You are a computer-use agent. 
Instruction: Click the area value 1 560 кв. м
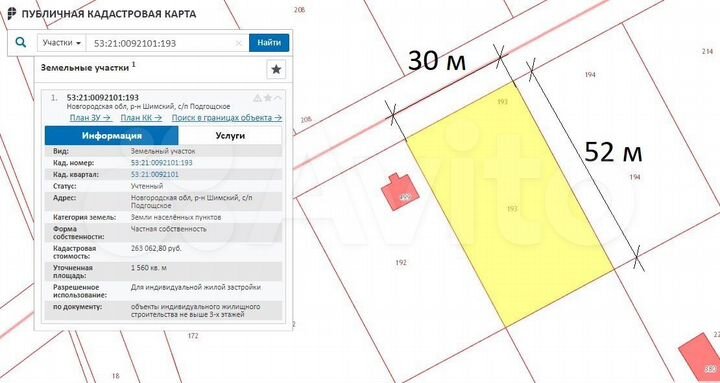click(149, 267)
